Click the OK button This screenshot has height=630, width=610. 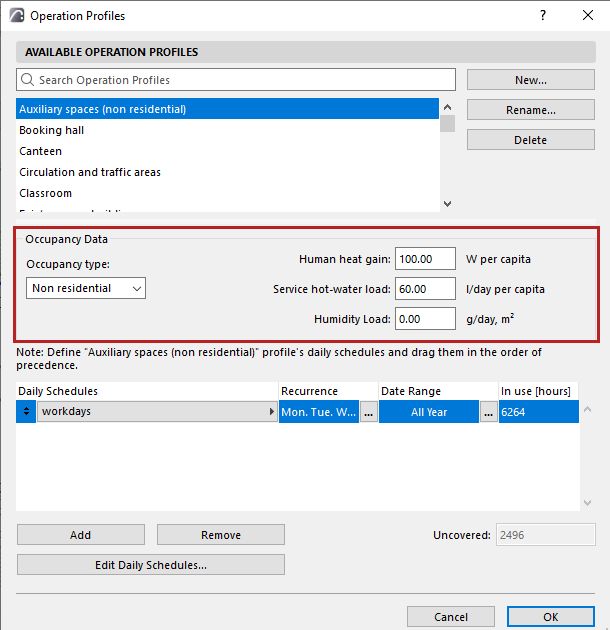(551, 617)
